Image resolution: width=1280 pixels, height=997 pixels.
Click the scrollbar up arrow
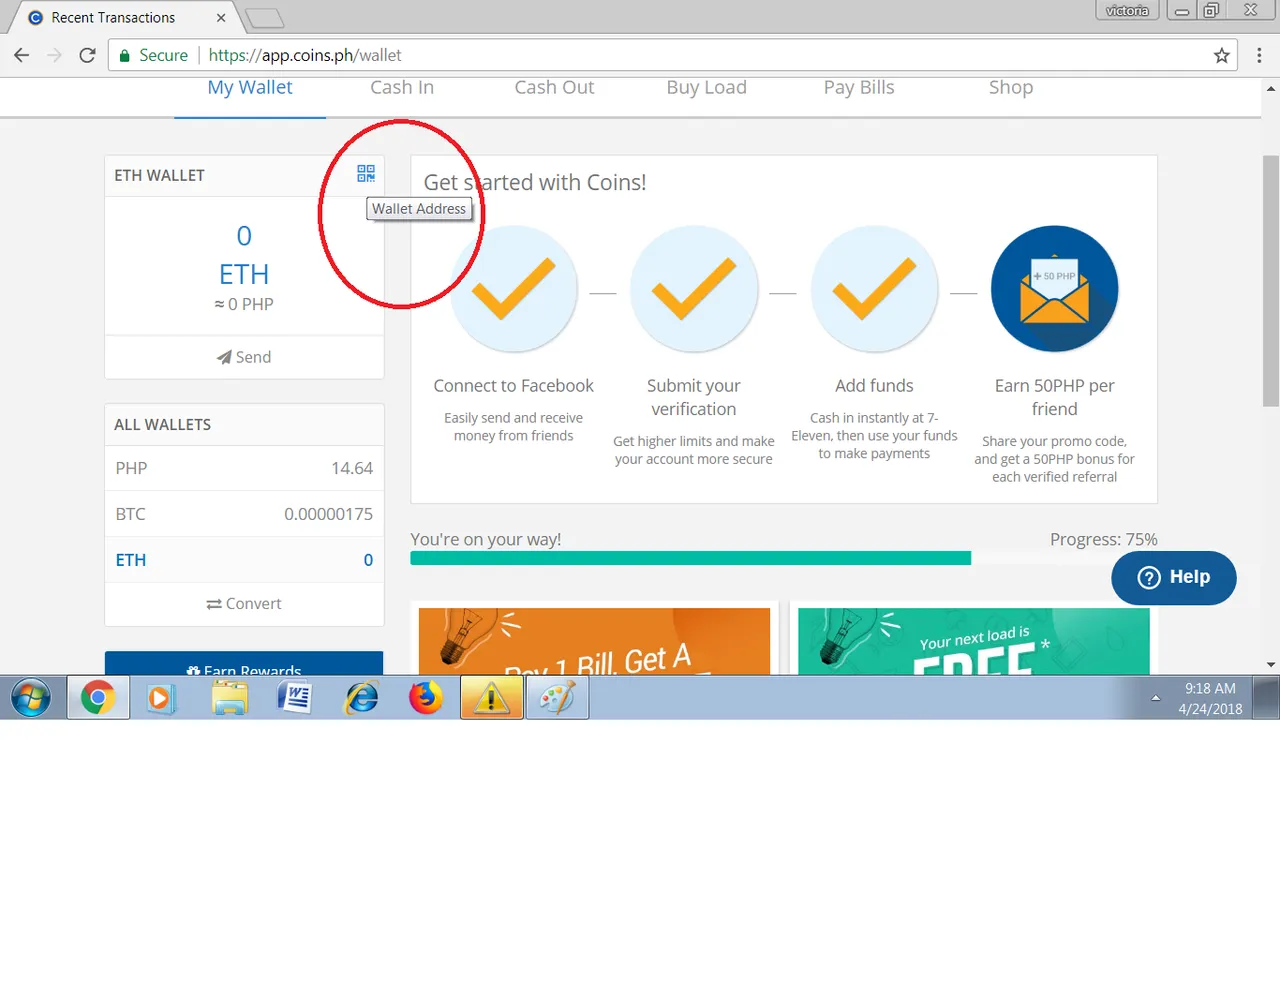click(x=1271, y=88)
